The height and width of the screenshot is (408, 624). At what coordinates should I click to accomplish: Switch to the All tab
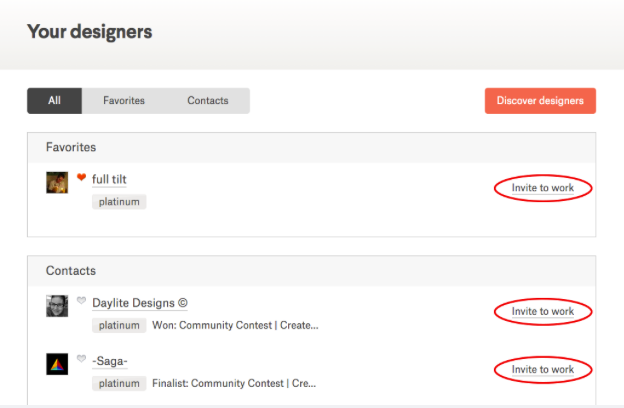[54, 101]
